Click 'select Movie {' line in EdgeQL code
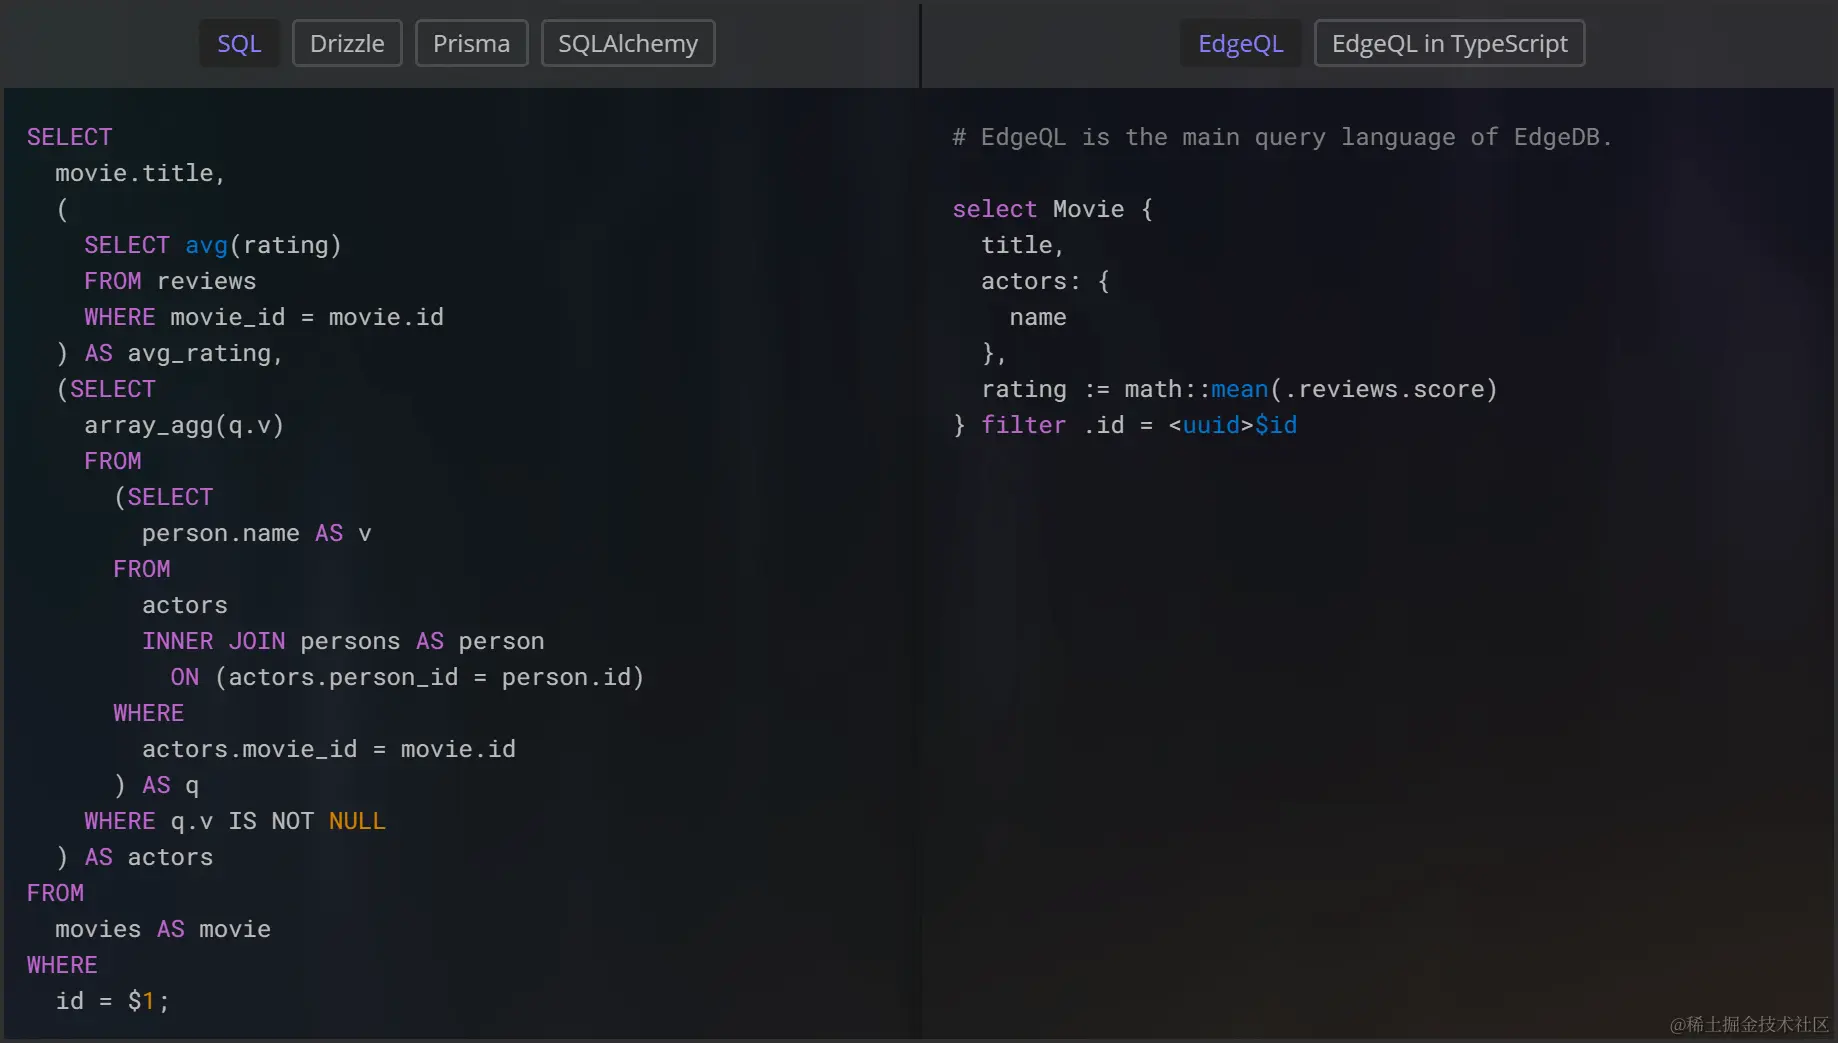 (x=1052, y=209)
